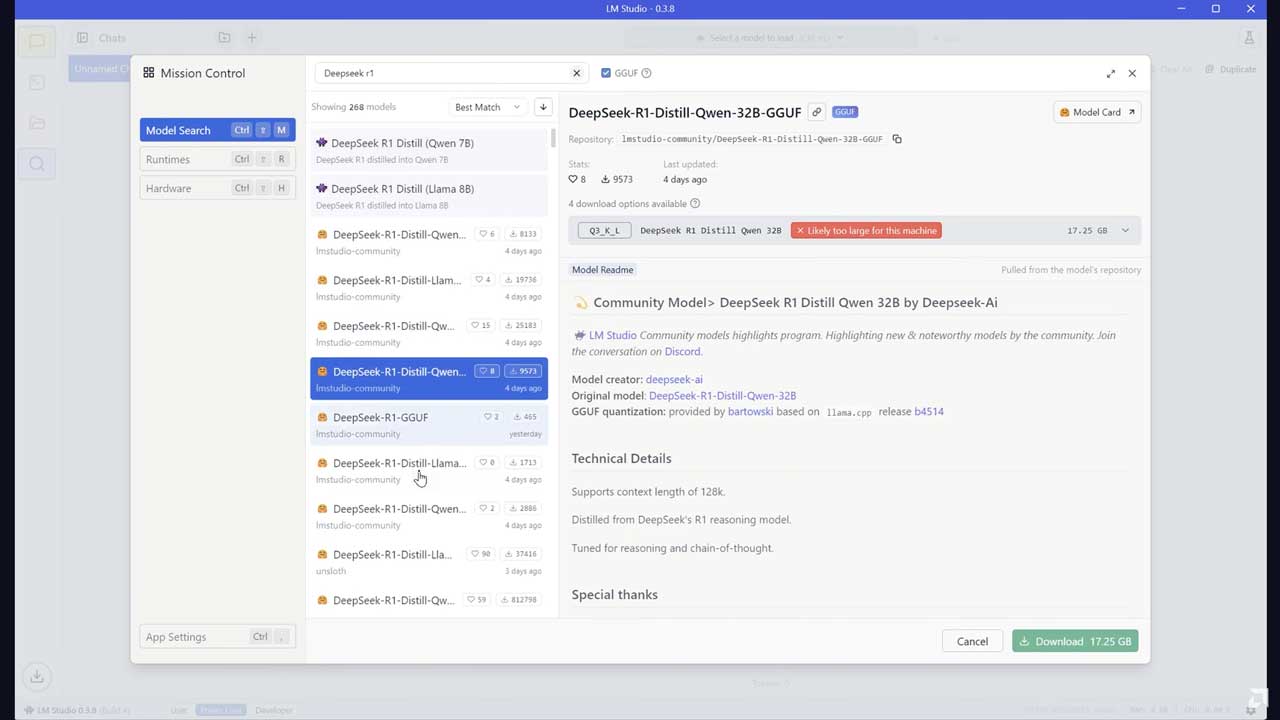Image resolution: width=1280 pixels, height=720 pixels.
Task: Open the GGUF filter info icon
Action: tap(646, 73)
